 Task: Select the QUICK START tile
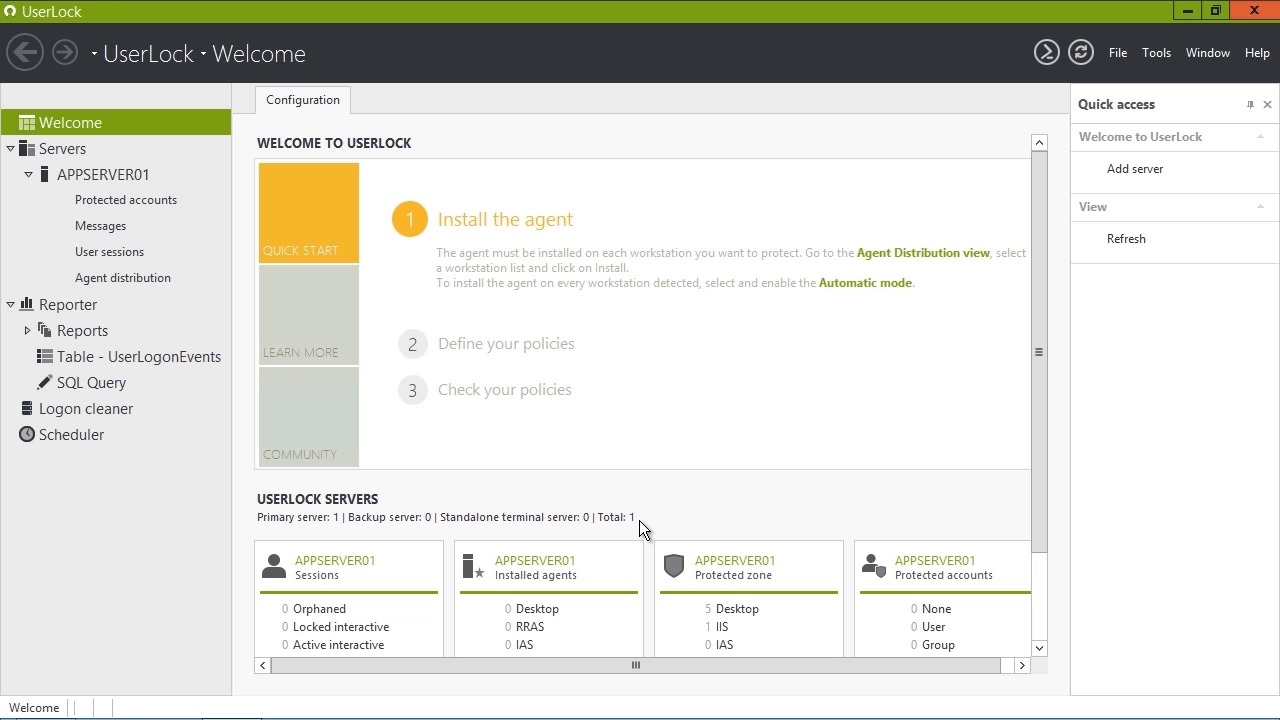coord(309,213)
